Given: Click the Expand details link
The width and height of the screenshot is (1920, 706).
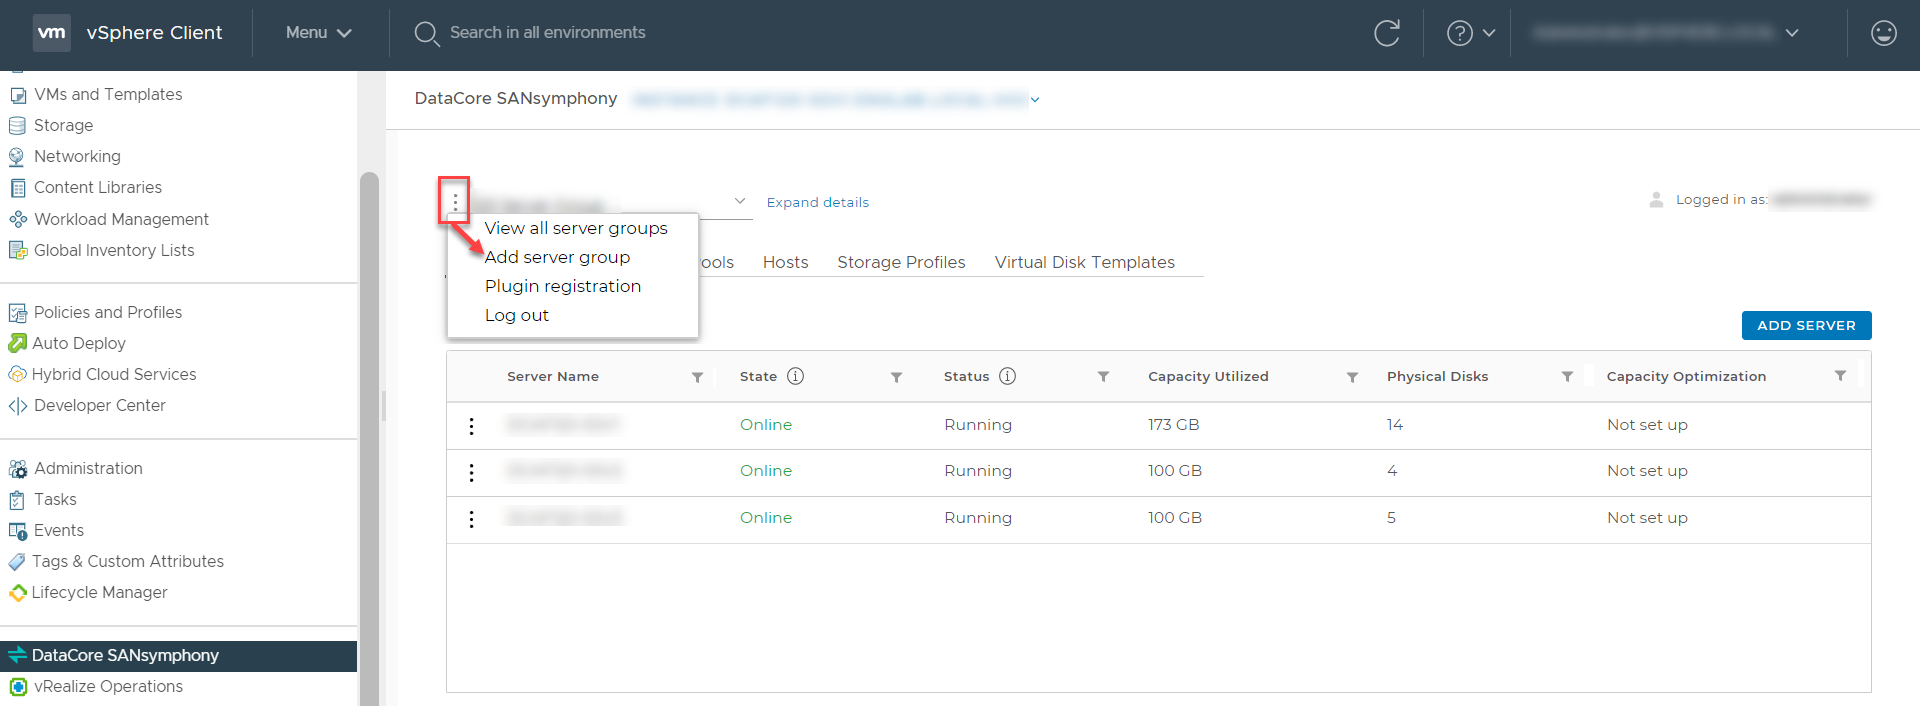Looking at the screenshot, I should (818, 202).
